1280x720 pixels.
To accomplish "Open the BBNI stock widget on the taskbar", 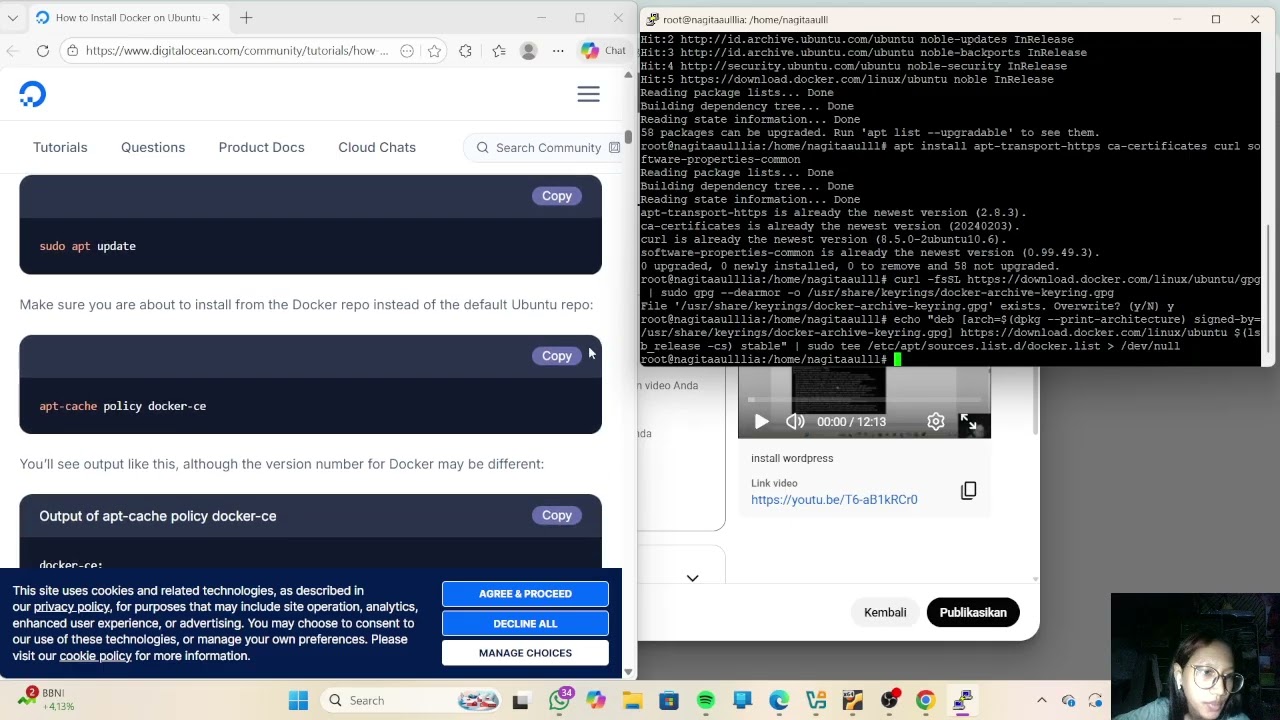I will click(x=46, y=700).
